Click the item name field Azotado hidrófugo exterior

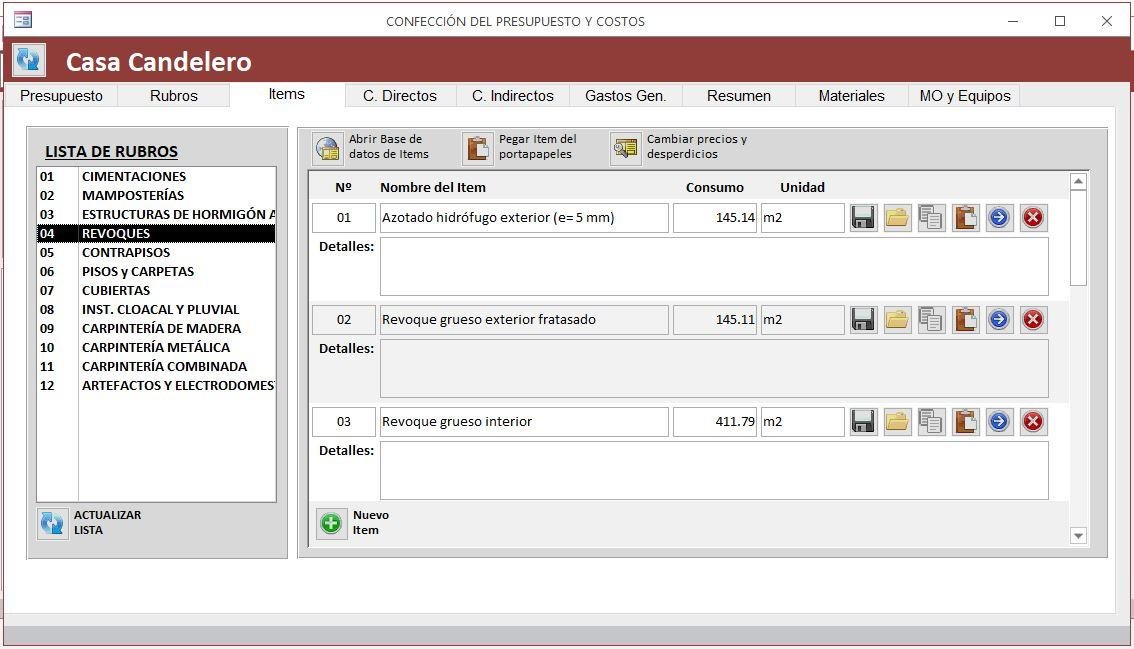click(x=524, y=218)
